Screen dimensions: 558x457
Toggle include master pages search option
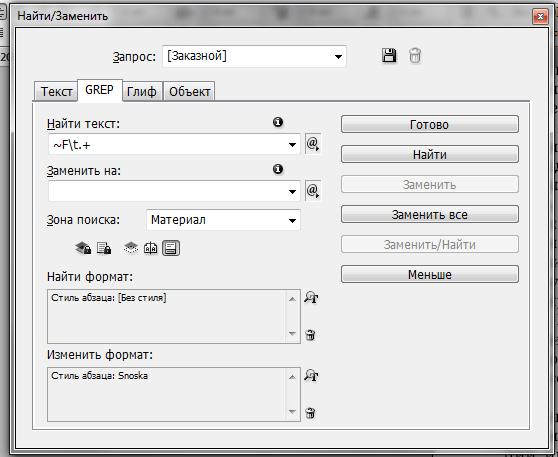click(151, 248)
